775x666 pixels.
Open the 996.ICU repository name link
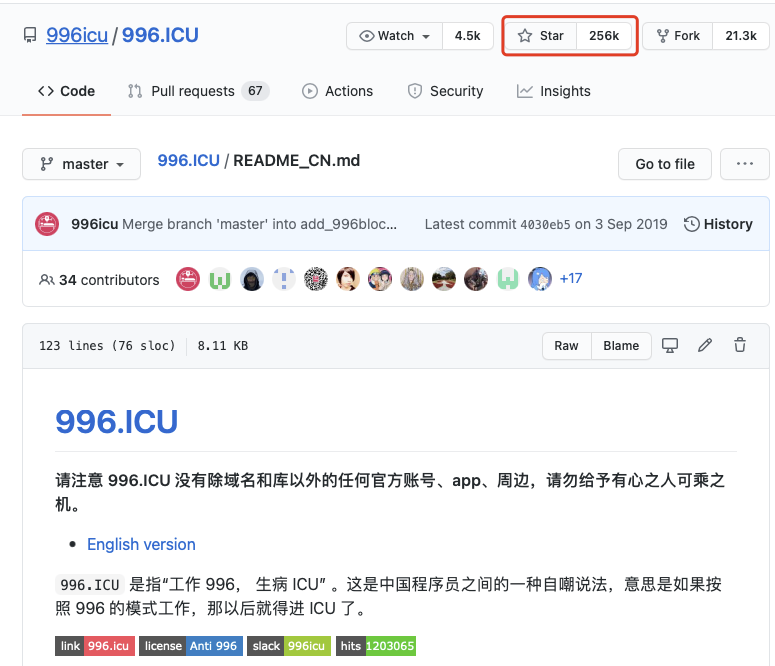tap(160, 35)
